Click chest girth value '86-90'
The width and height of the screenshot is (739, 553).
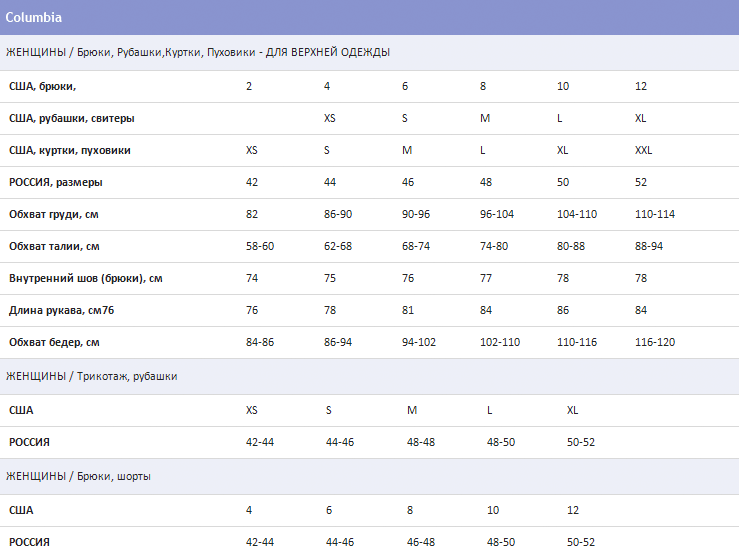click(x=338, y=215)
